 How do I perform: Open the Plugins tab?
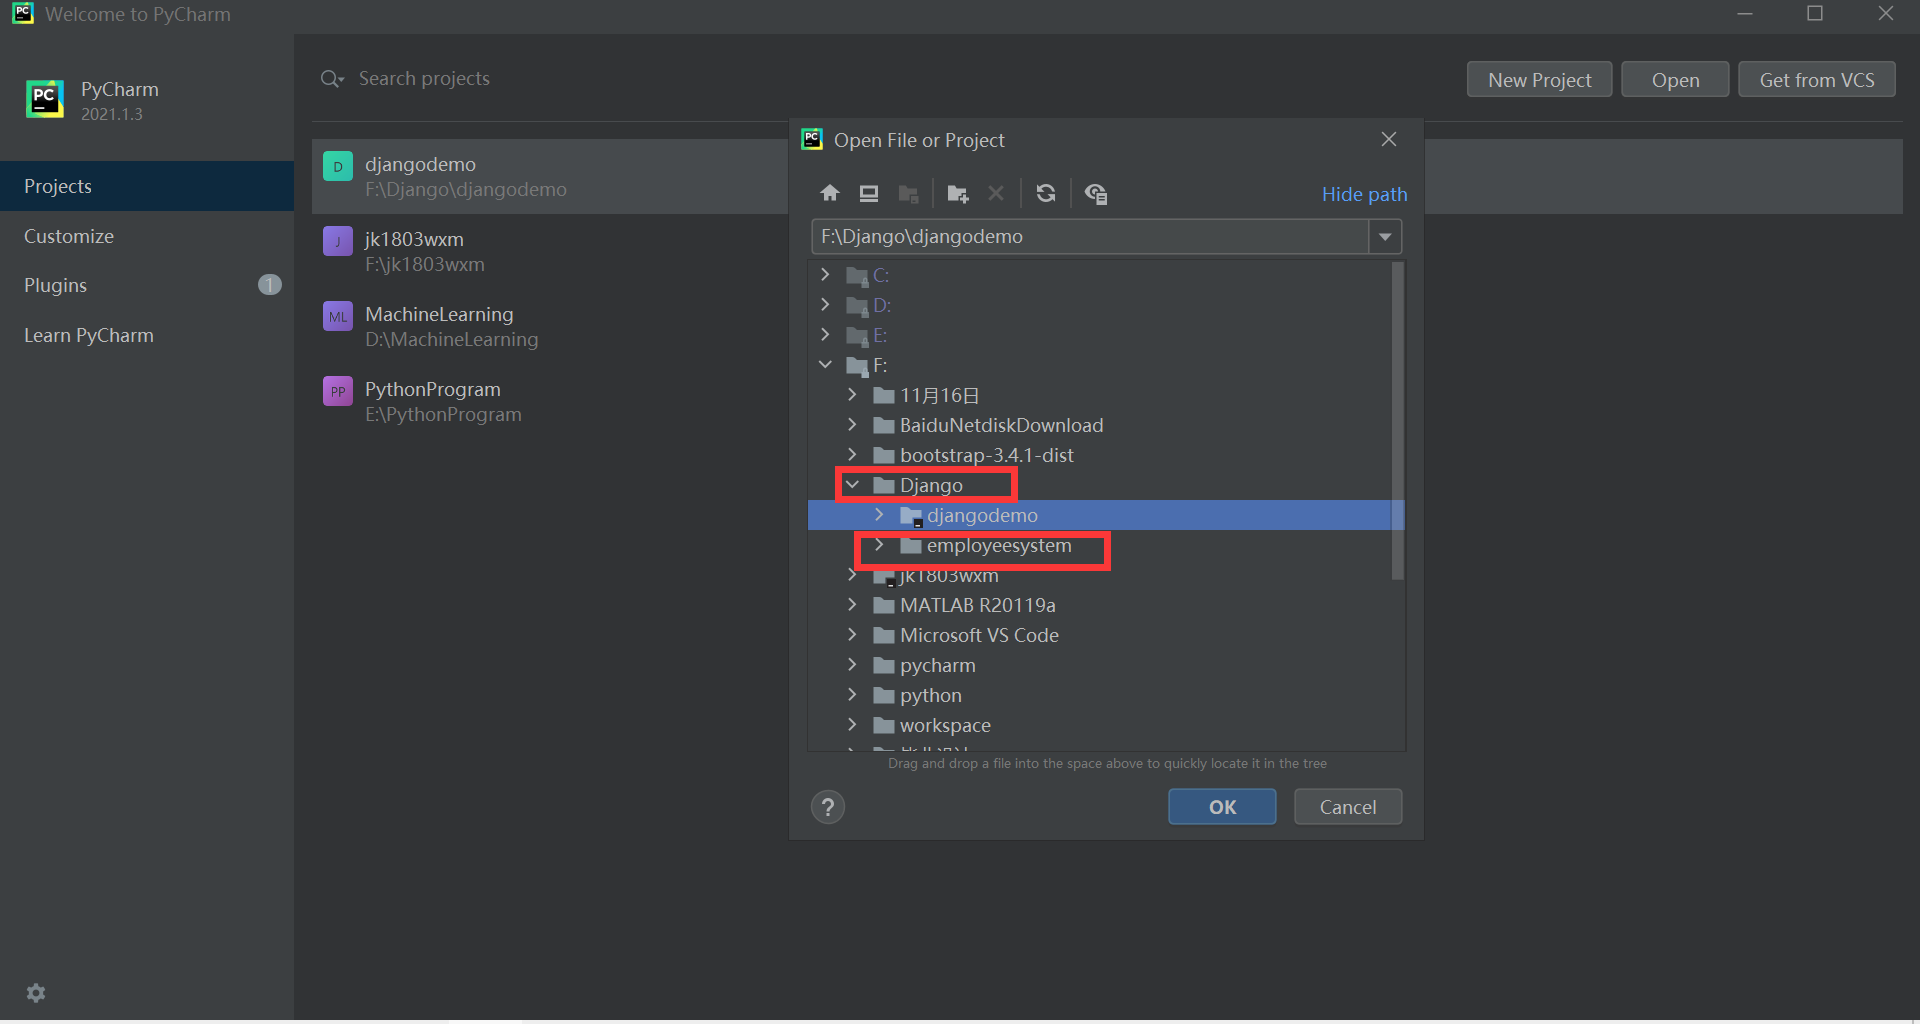click(x=147, y=285)
